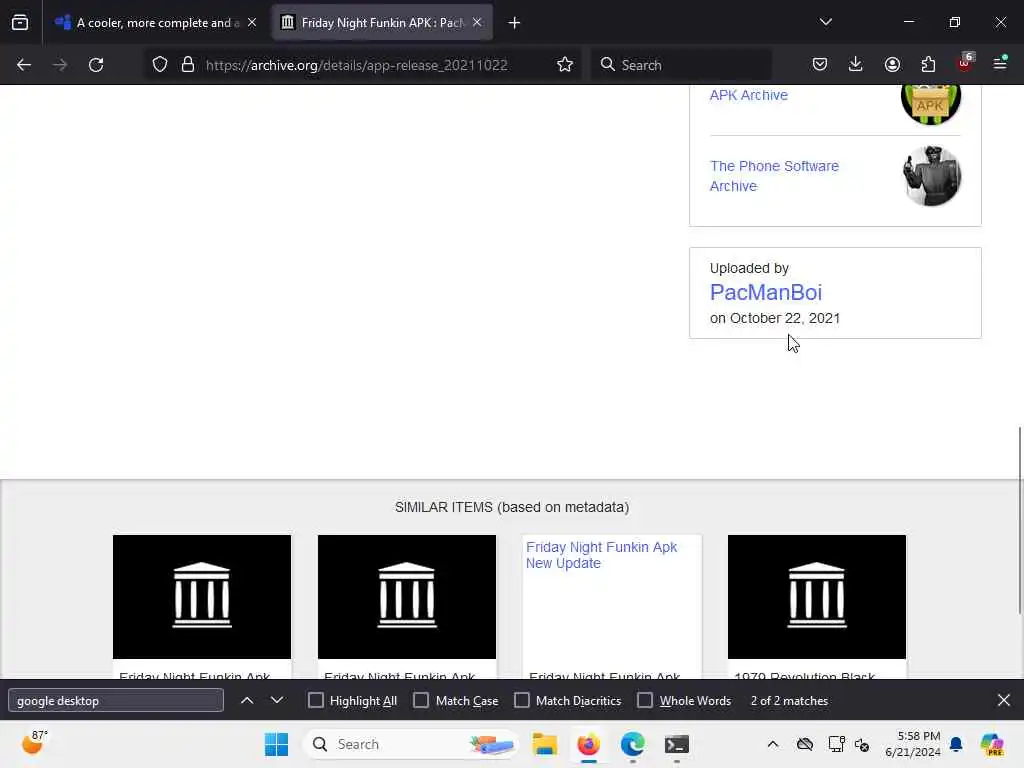
Task: Open the Pocket save icon
Action: 820,65
